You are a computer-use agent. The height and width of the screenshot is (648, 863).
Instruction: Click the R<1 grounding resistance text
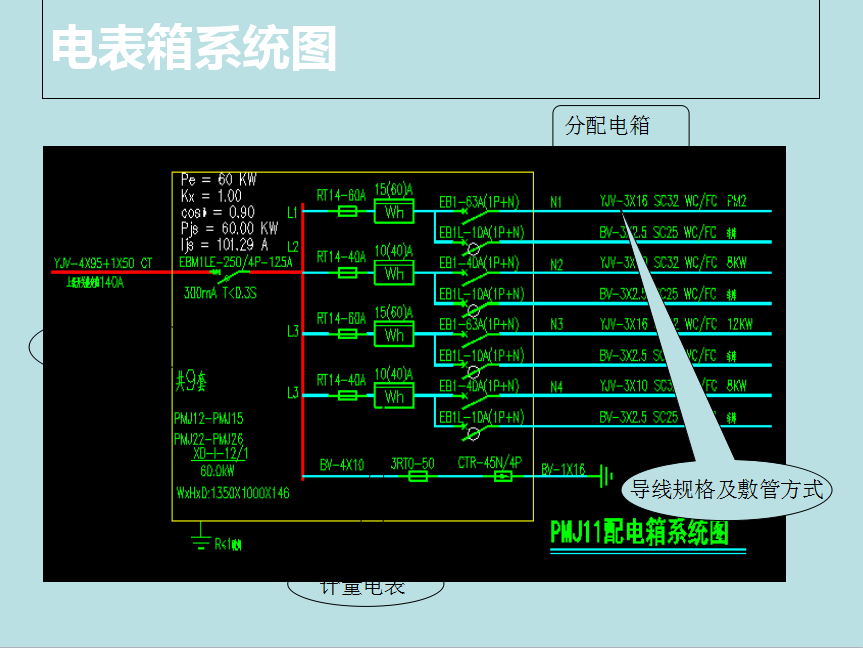click(228, 544)
